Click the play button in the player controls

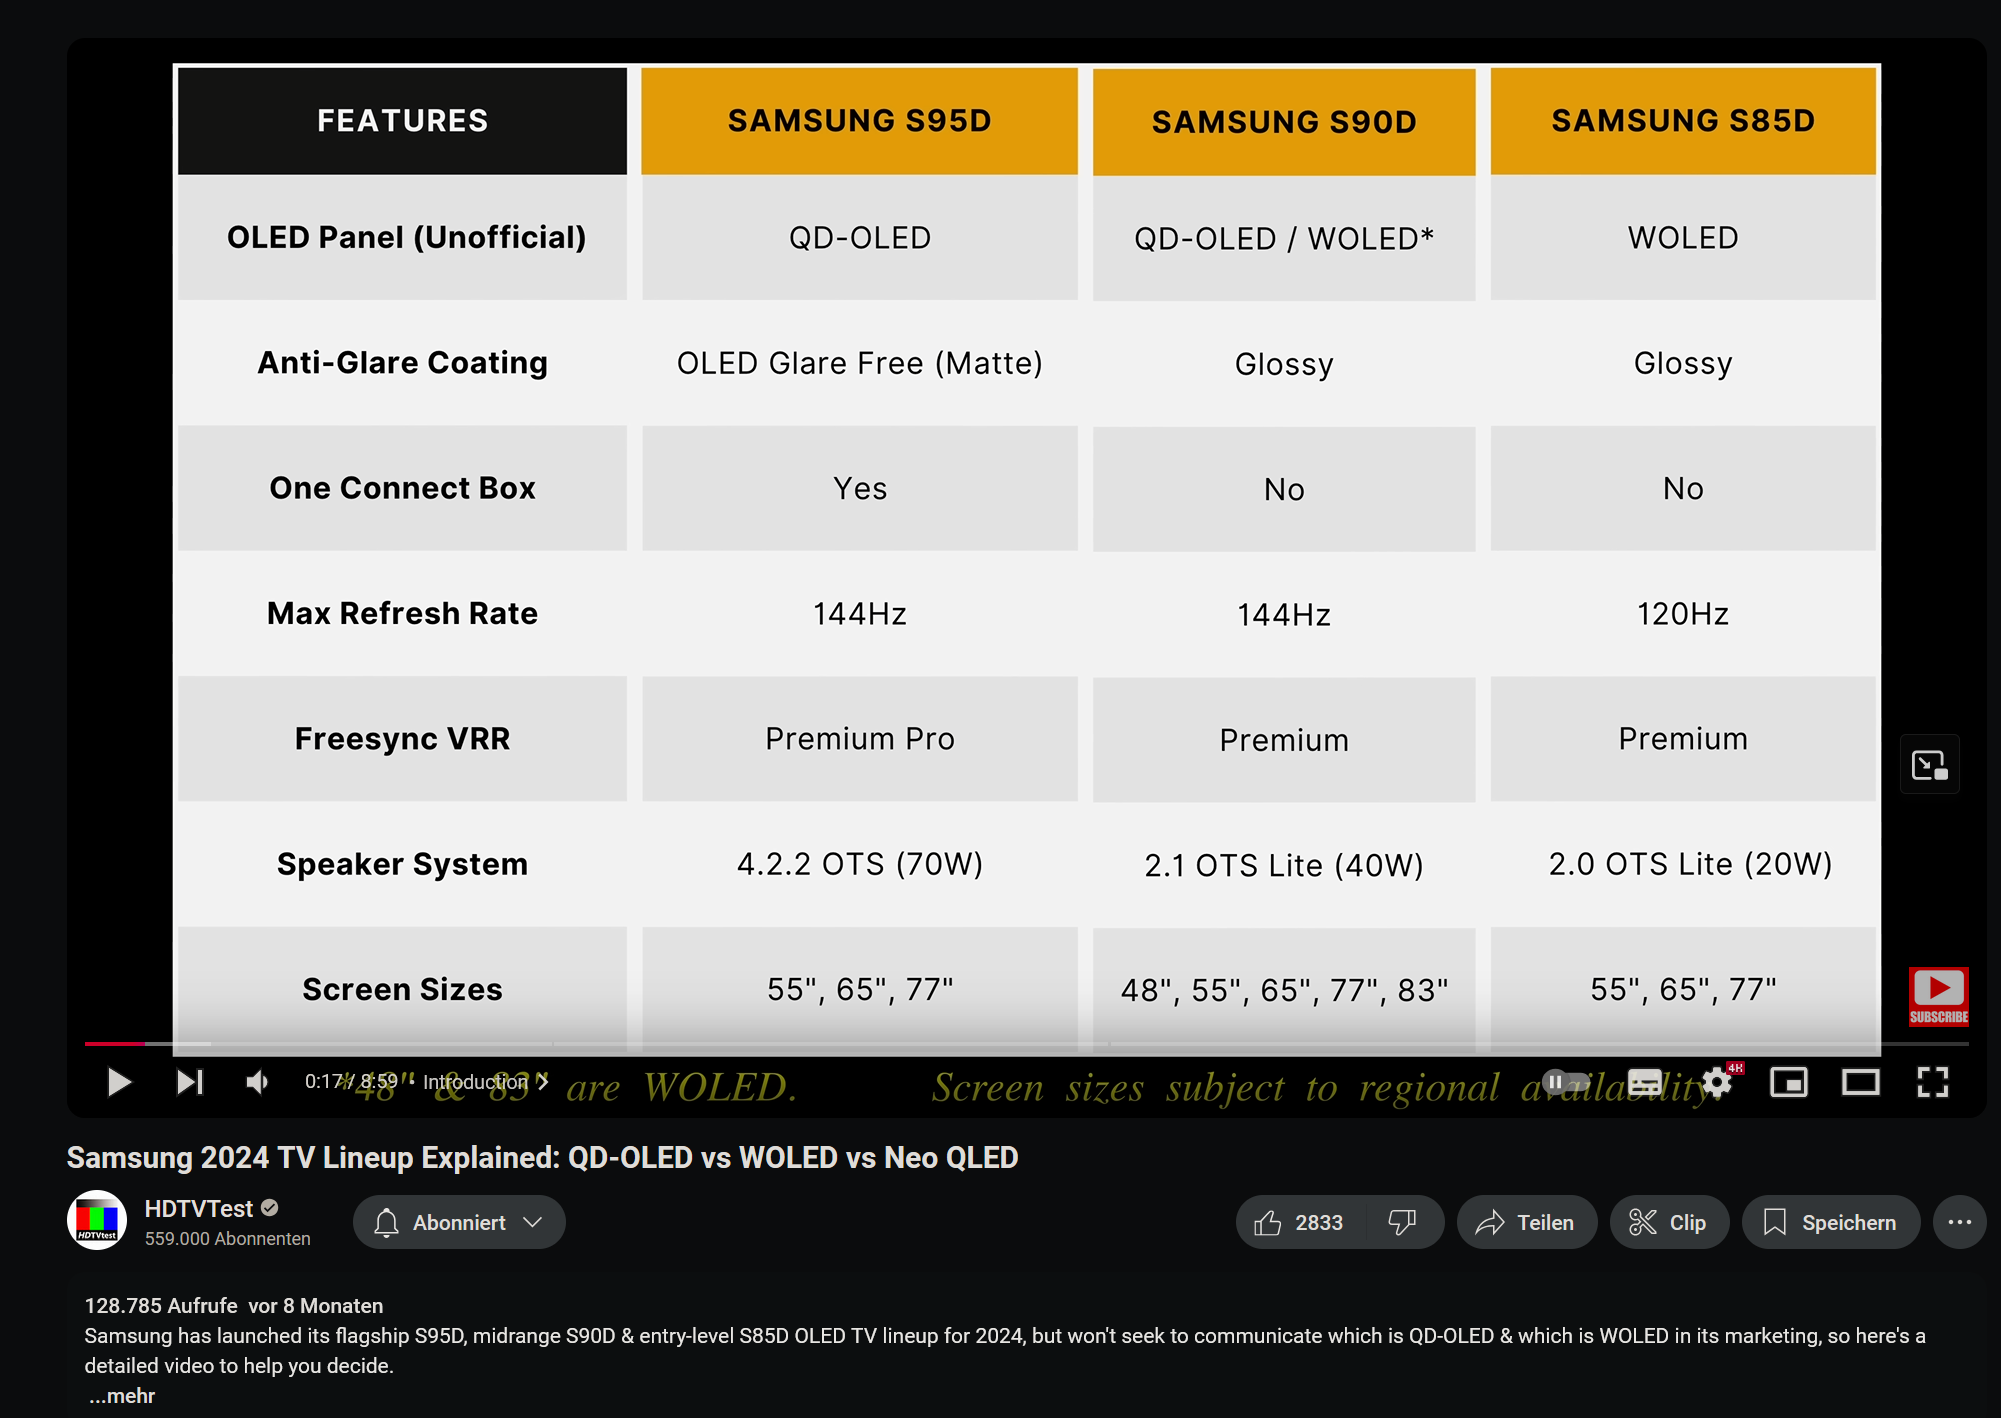click(x=119, y=1082)
